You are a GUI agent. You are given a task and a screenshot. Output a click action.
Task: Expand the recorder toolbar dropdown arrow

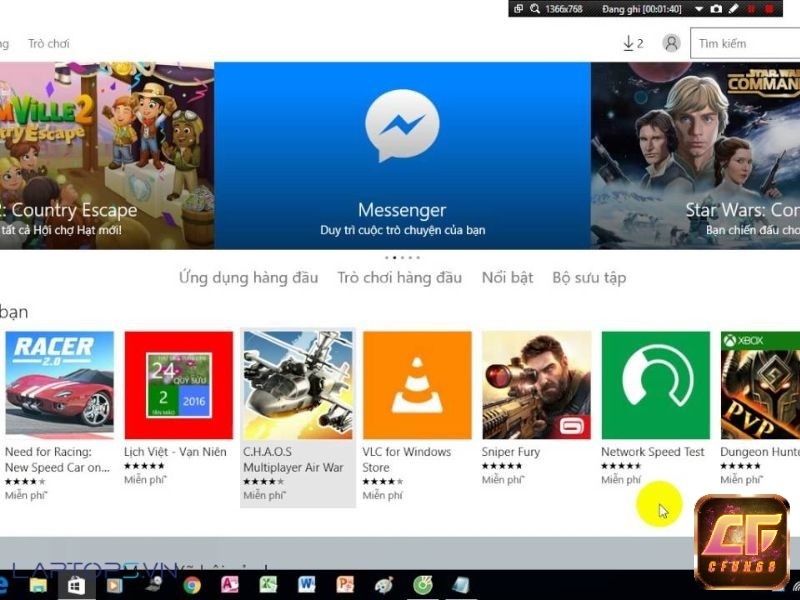click(x=699, y=9)
